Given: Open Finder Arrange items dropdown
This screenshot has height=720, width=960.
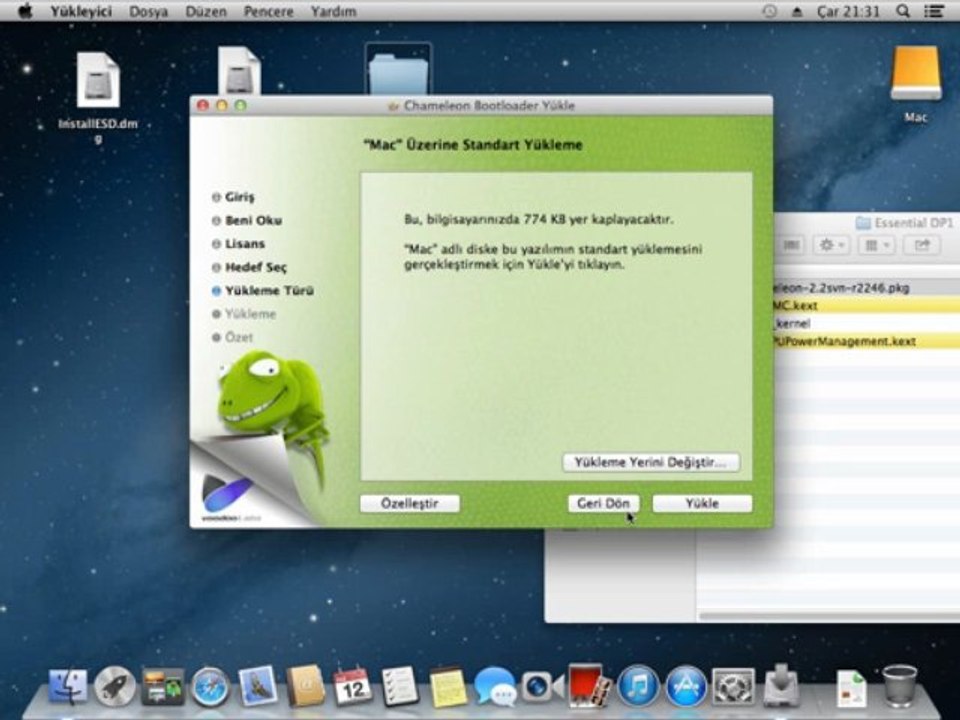Looking at the screenshot, I should point(877,246).
